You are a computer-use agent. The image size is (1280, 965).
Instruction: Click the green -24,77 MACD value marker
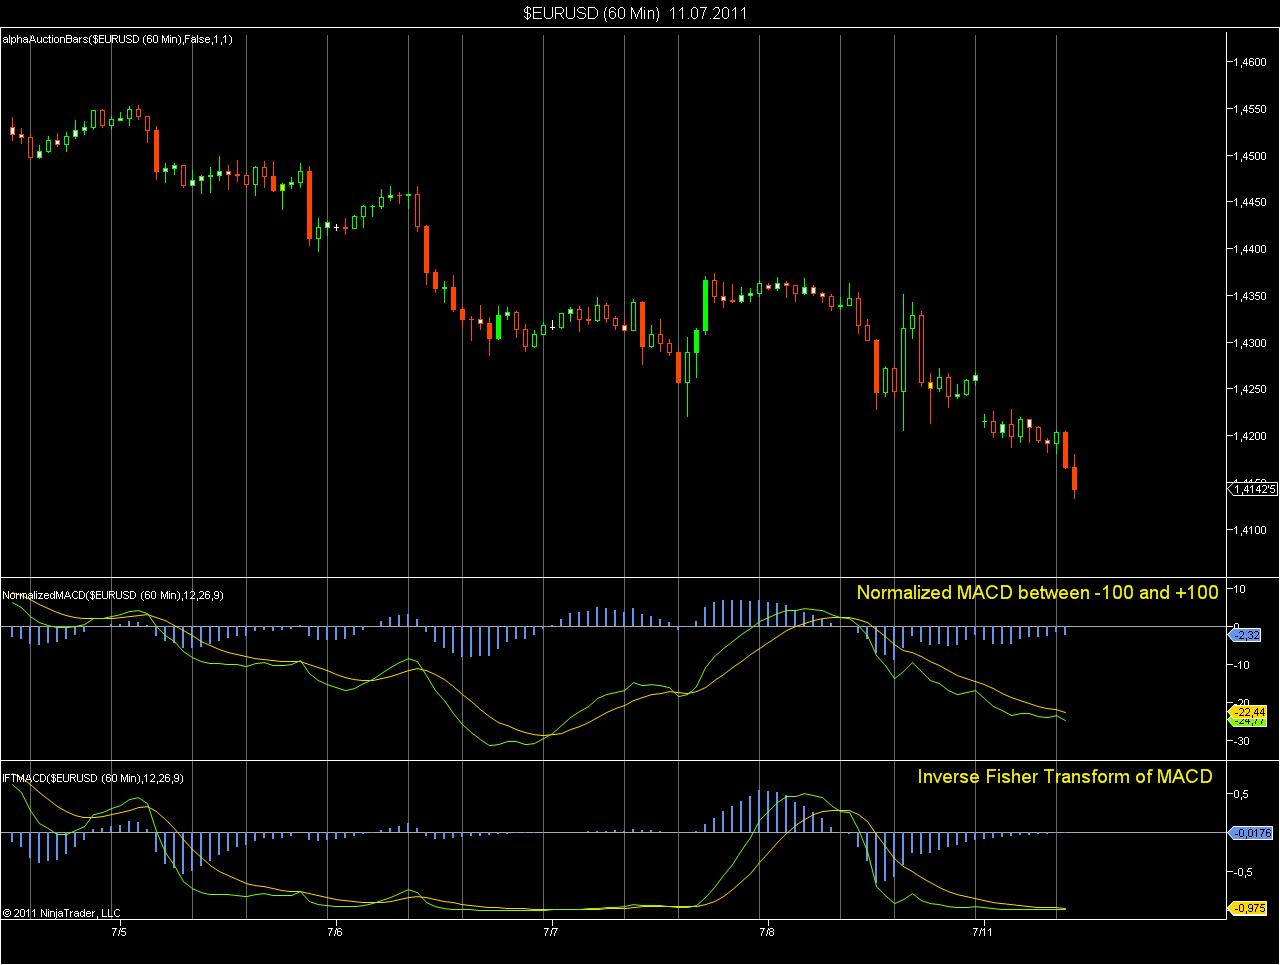[1247, 720]
